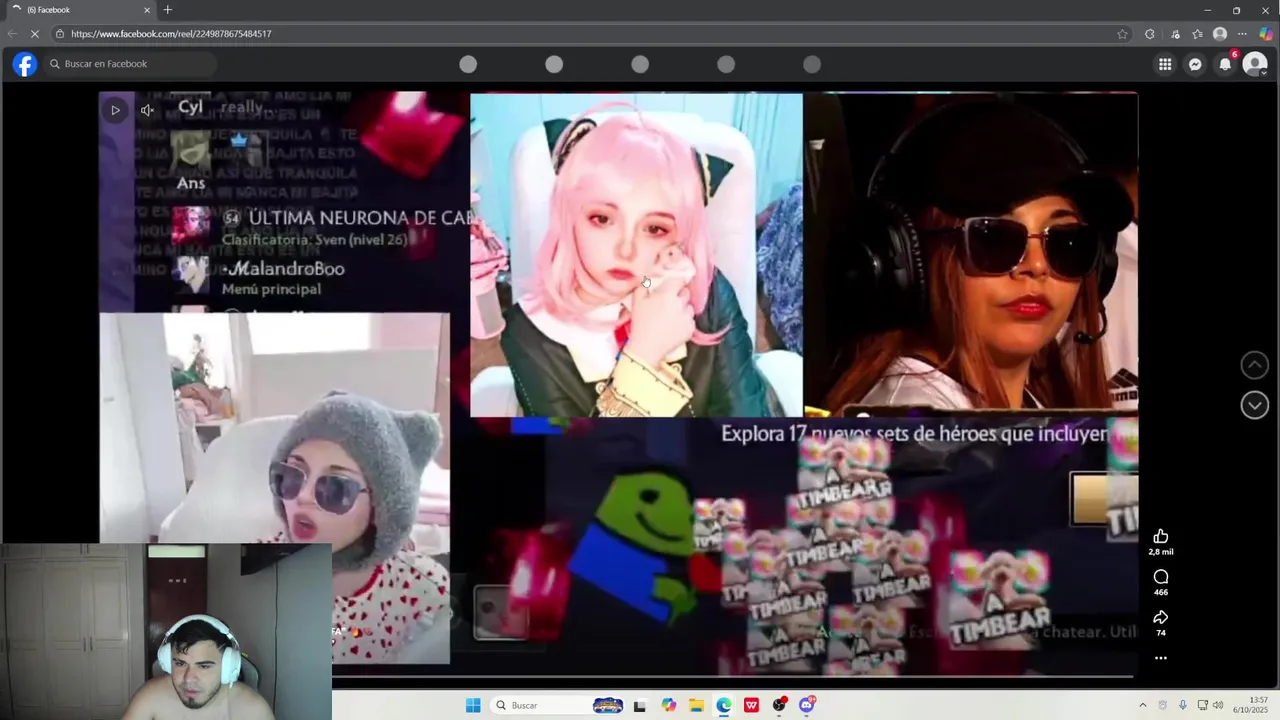This screenshot has width=1280, height=720.
Task: Open Task View on the taskbar
Action: (640, 706)
